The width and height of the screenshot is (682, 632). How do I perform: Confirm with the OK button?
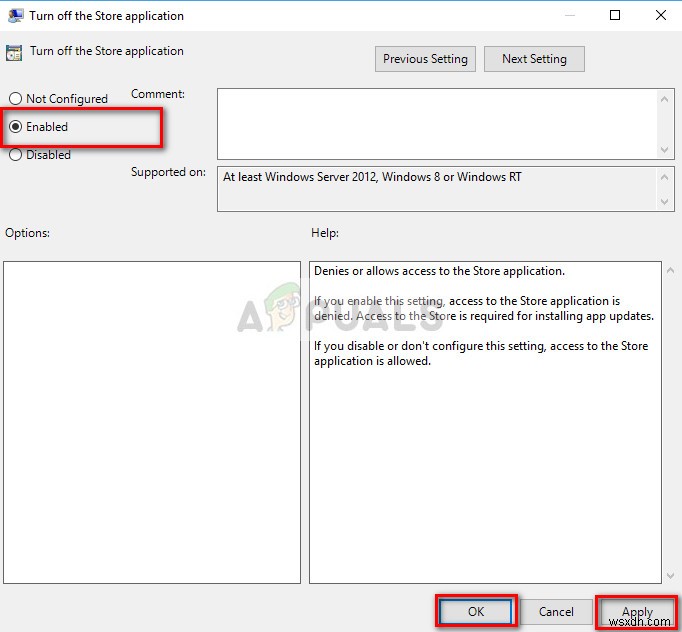pos(475,611)
